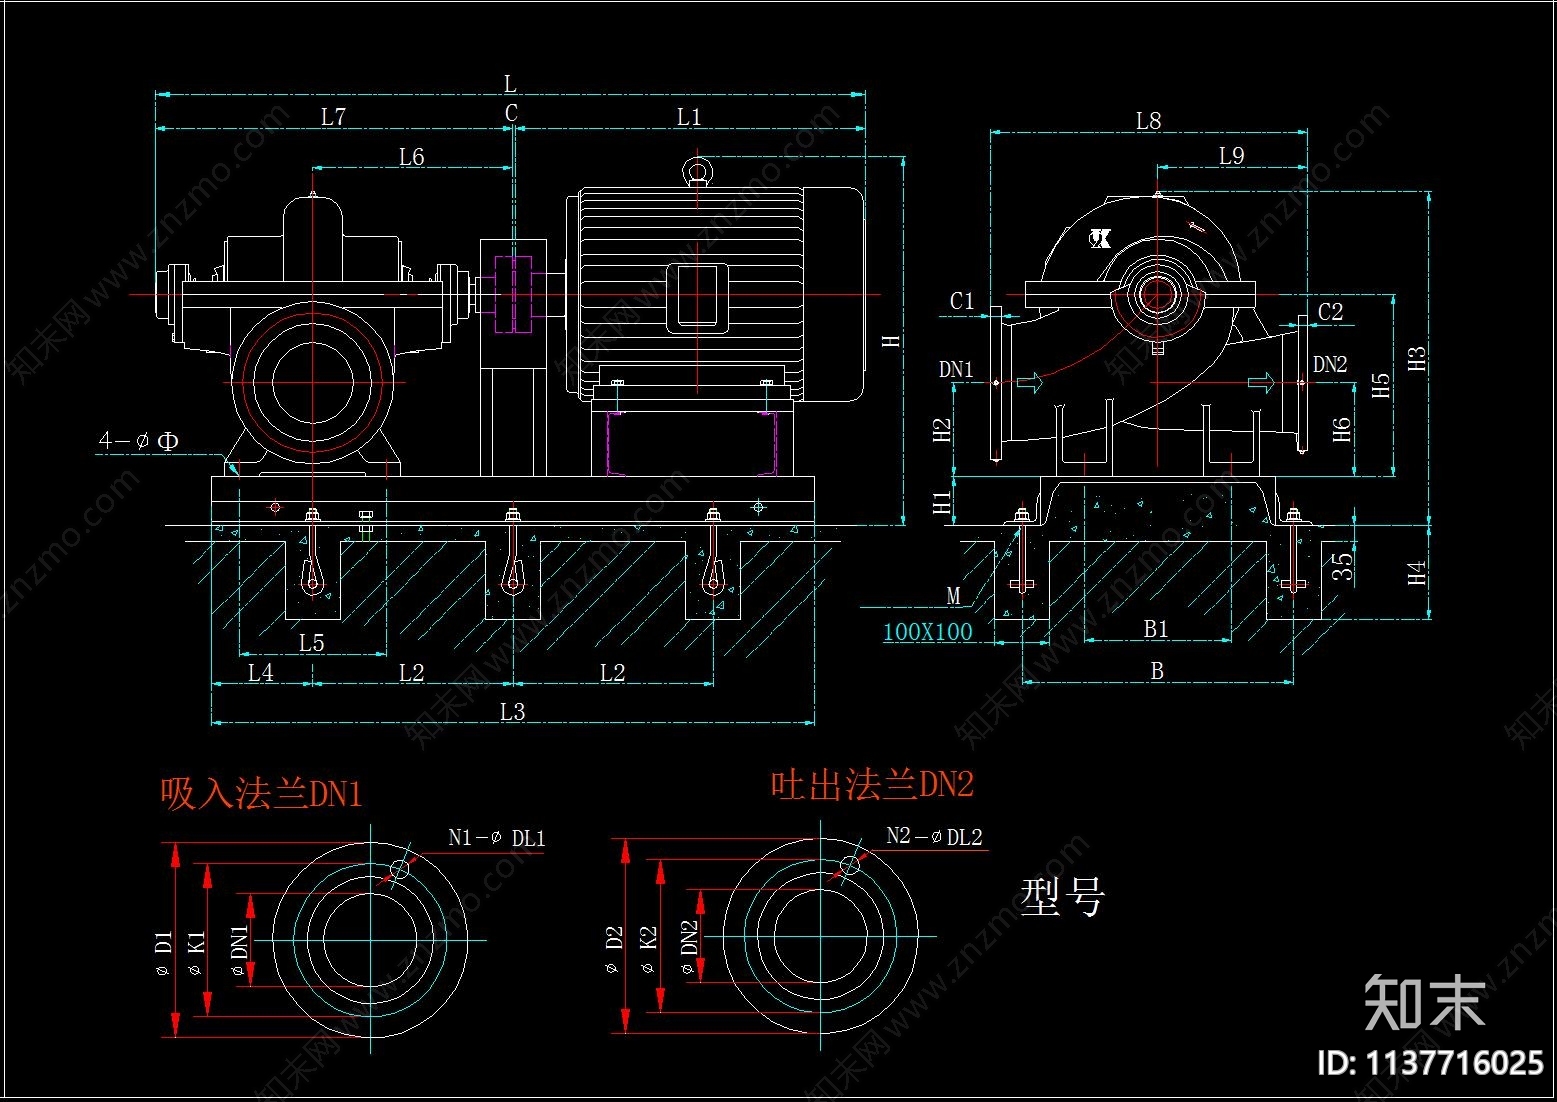Select the magenta shaft coupling
This screenshot has width=1557, height=1102.
514,294
